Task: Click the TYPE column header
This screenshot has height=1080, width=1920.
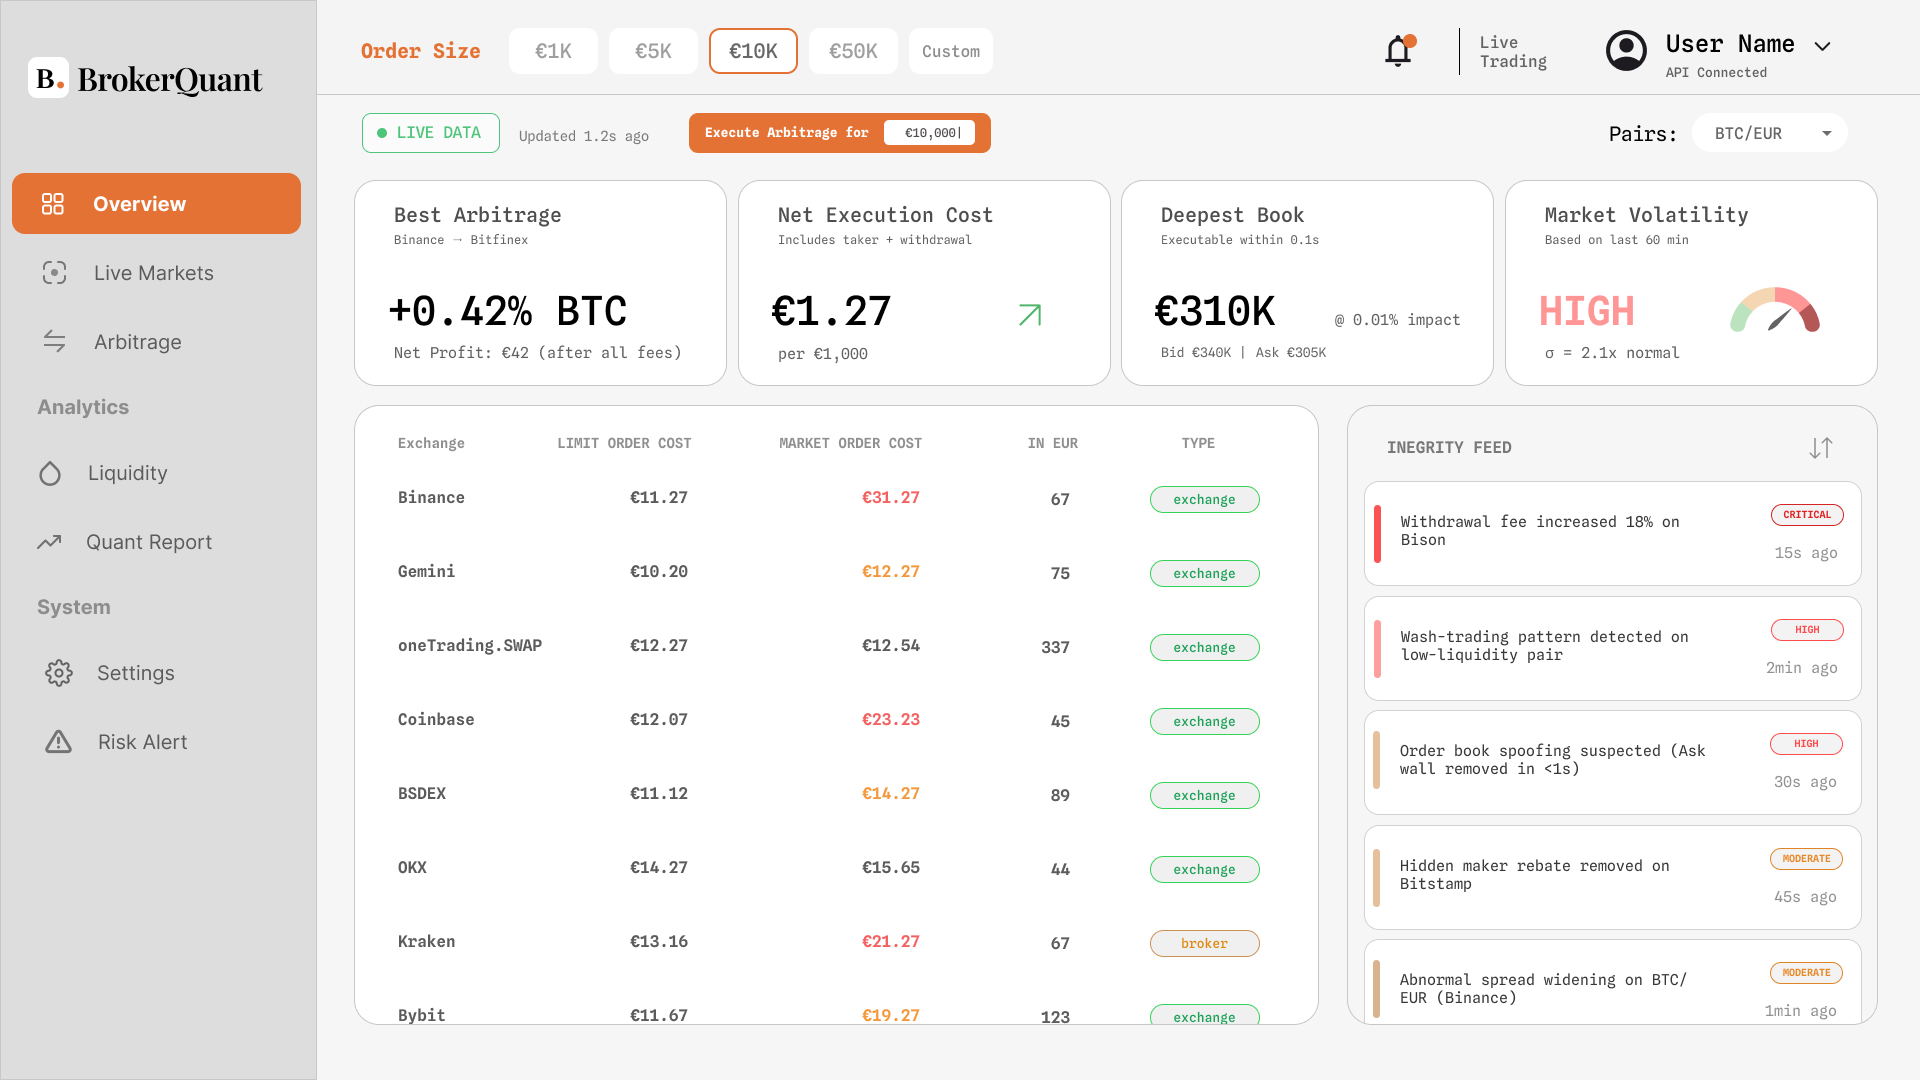Action: tap(1198, 443)
